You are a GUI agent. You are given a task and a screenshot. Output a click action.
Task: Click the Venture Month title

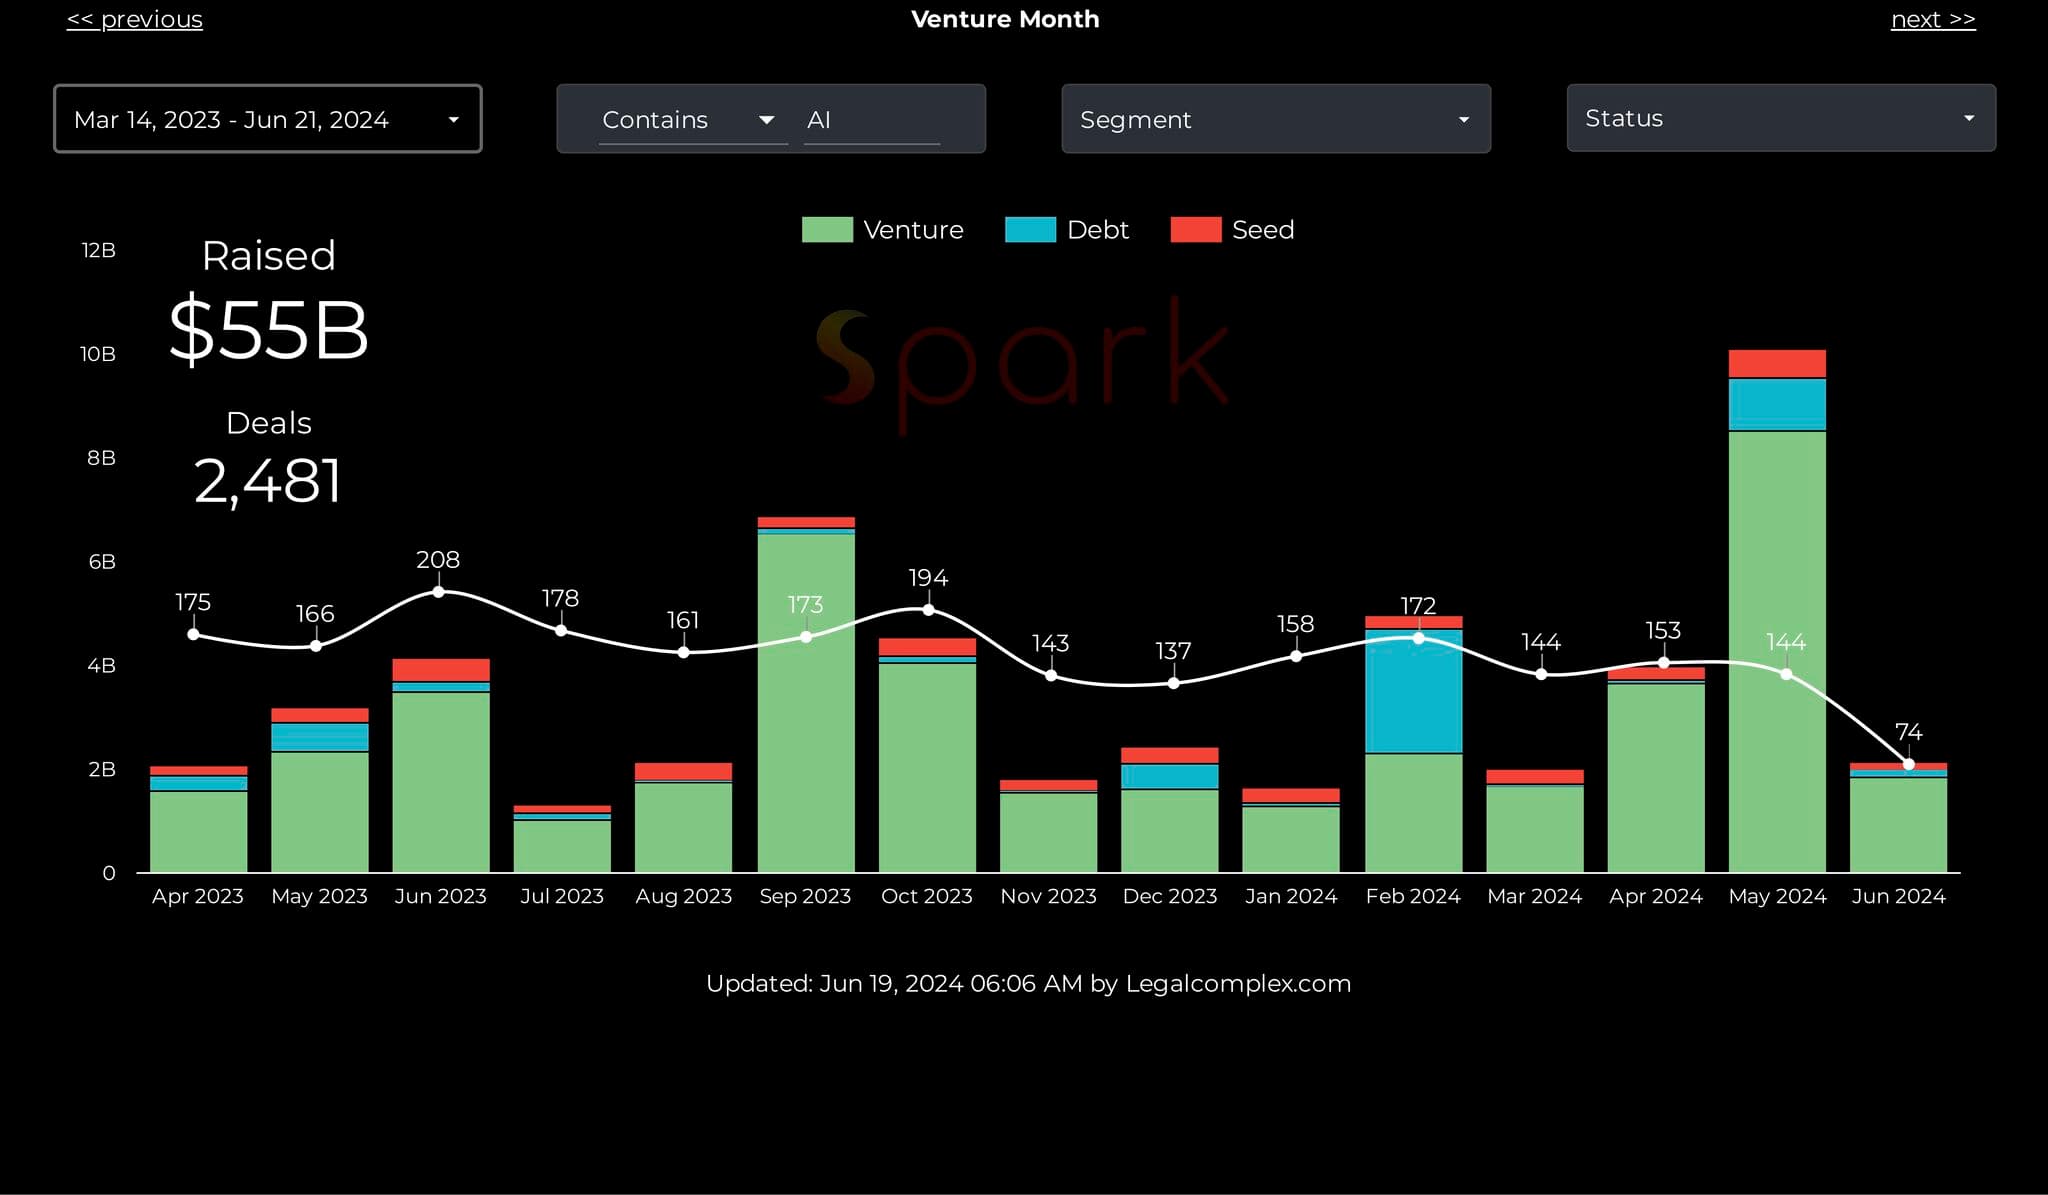[x=1004, y=18]
